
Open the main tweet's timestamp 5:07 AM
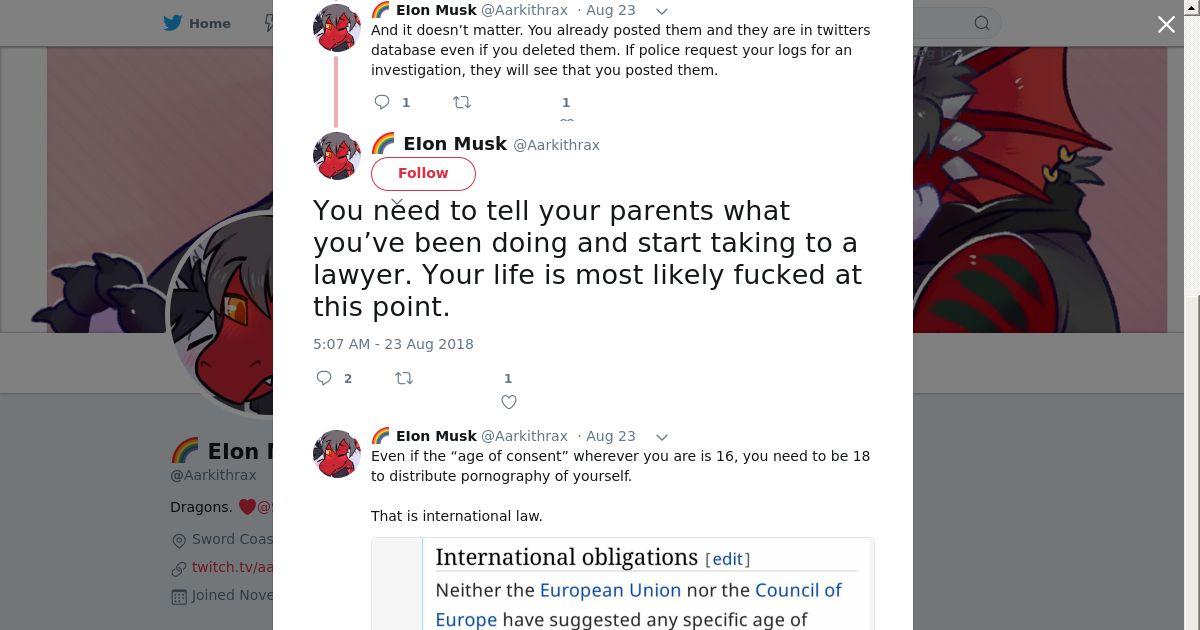click(x=393, y=344)
